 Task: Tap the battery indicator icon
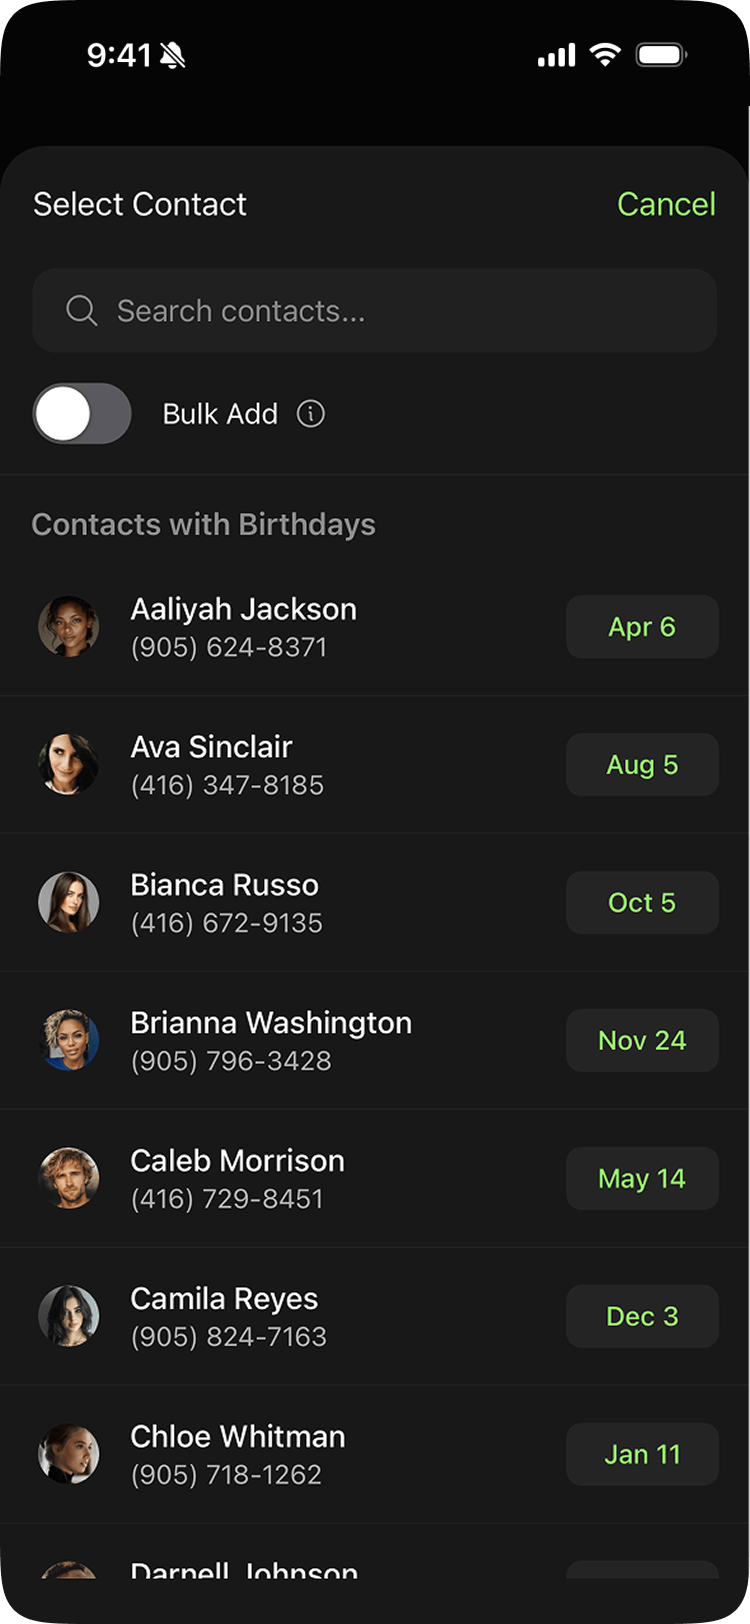(660, 55)
